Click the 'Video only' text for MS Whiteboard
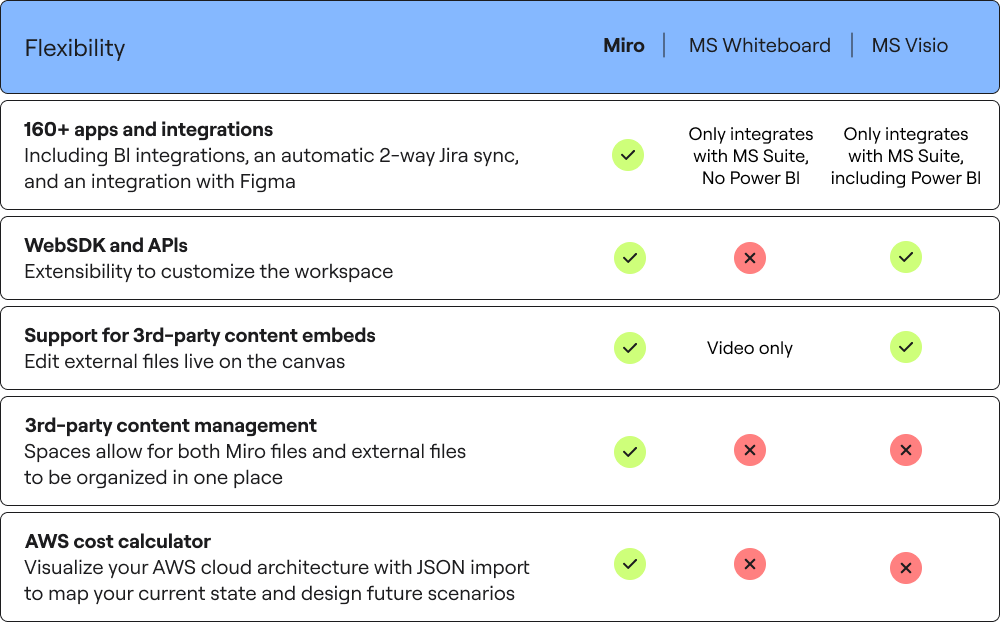This screenshot has height=622, width=1000. point(750,348)
